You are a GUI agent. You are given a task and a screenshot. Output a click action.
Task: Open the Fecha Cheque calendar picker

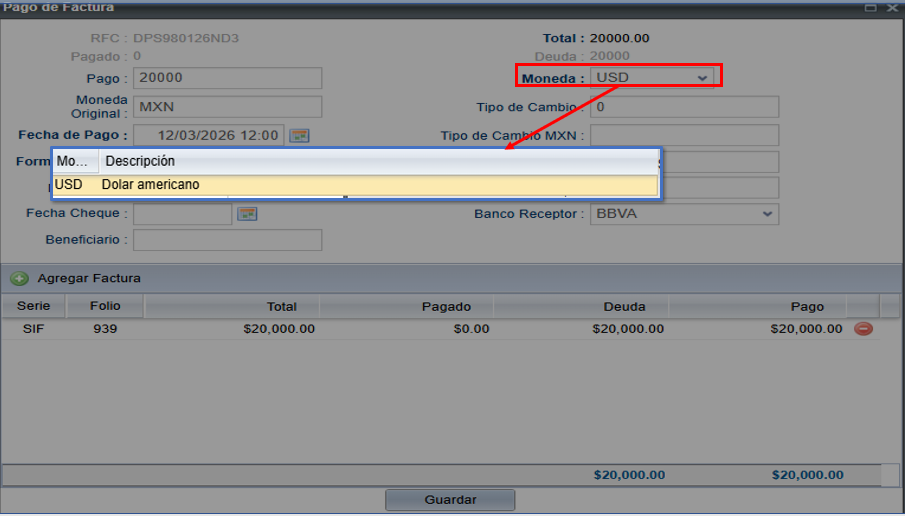point(247,213)
